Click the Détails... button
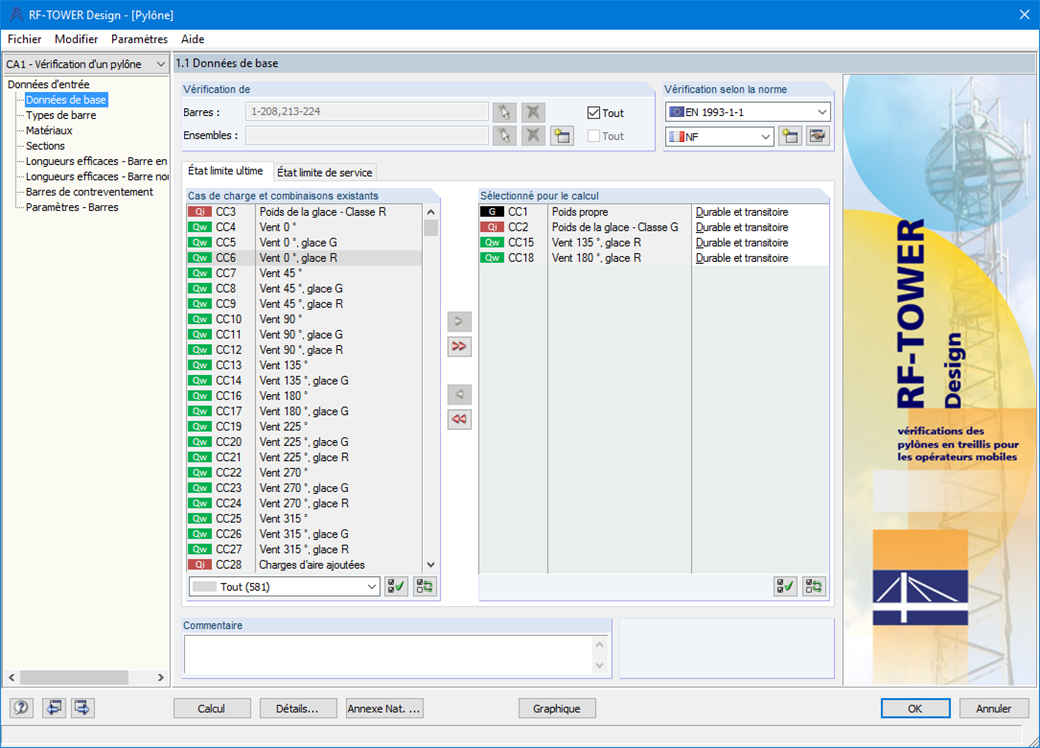 (x=298, y=708)
